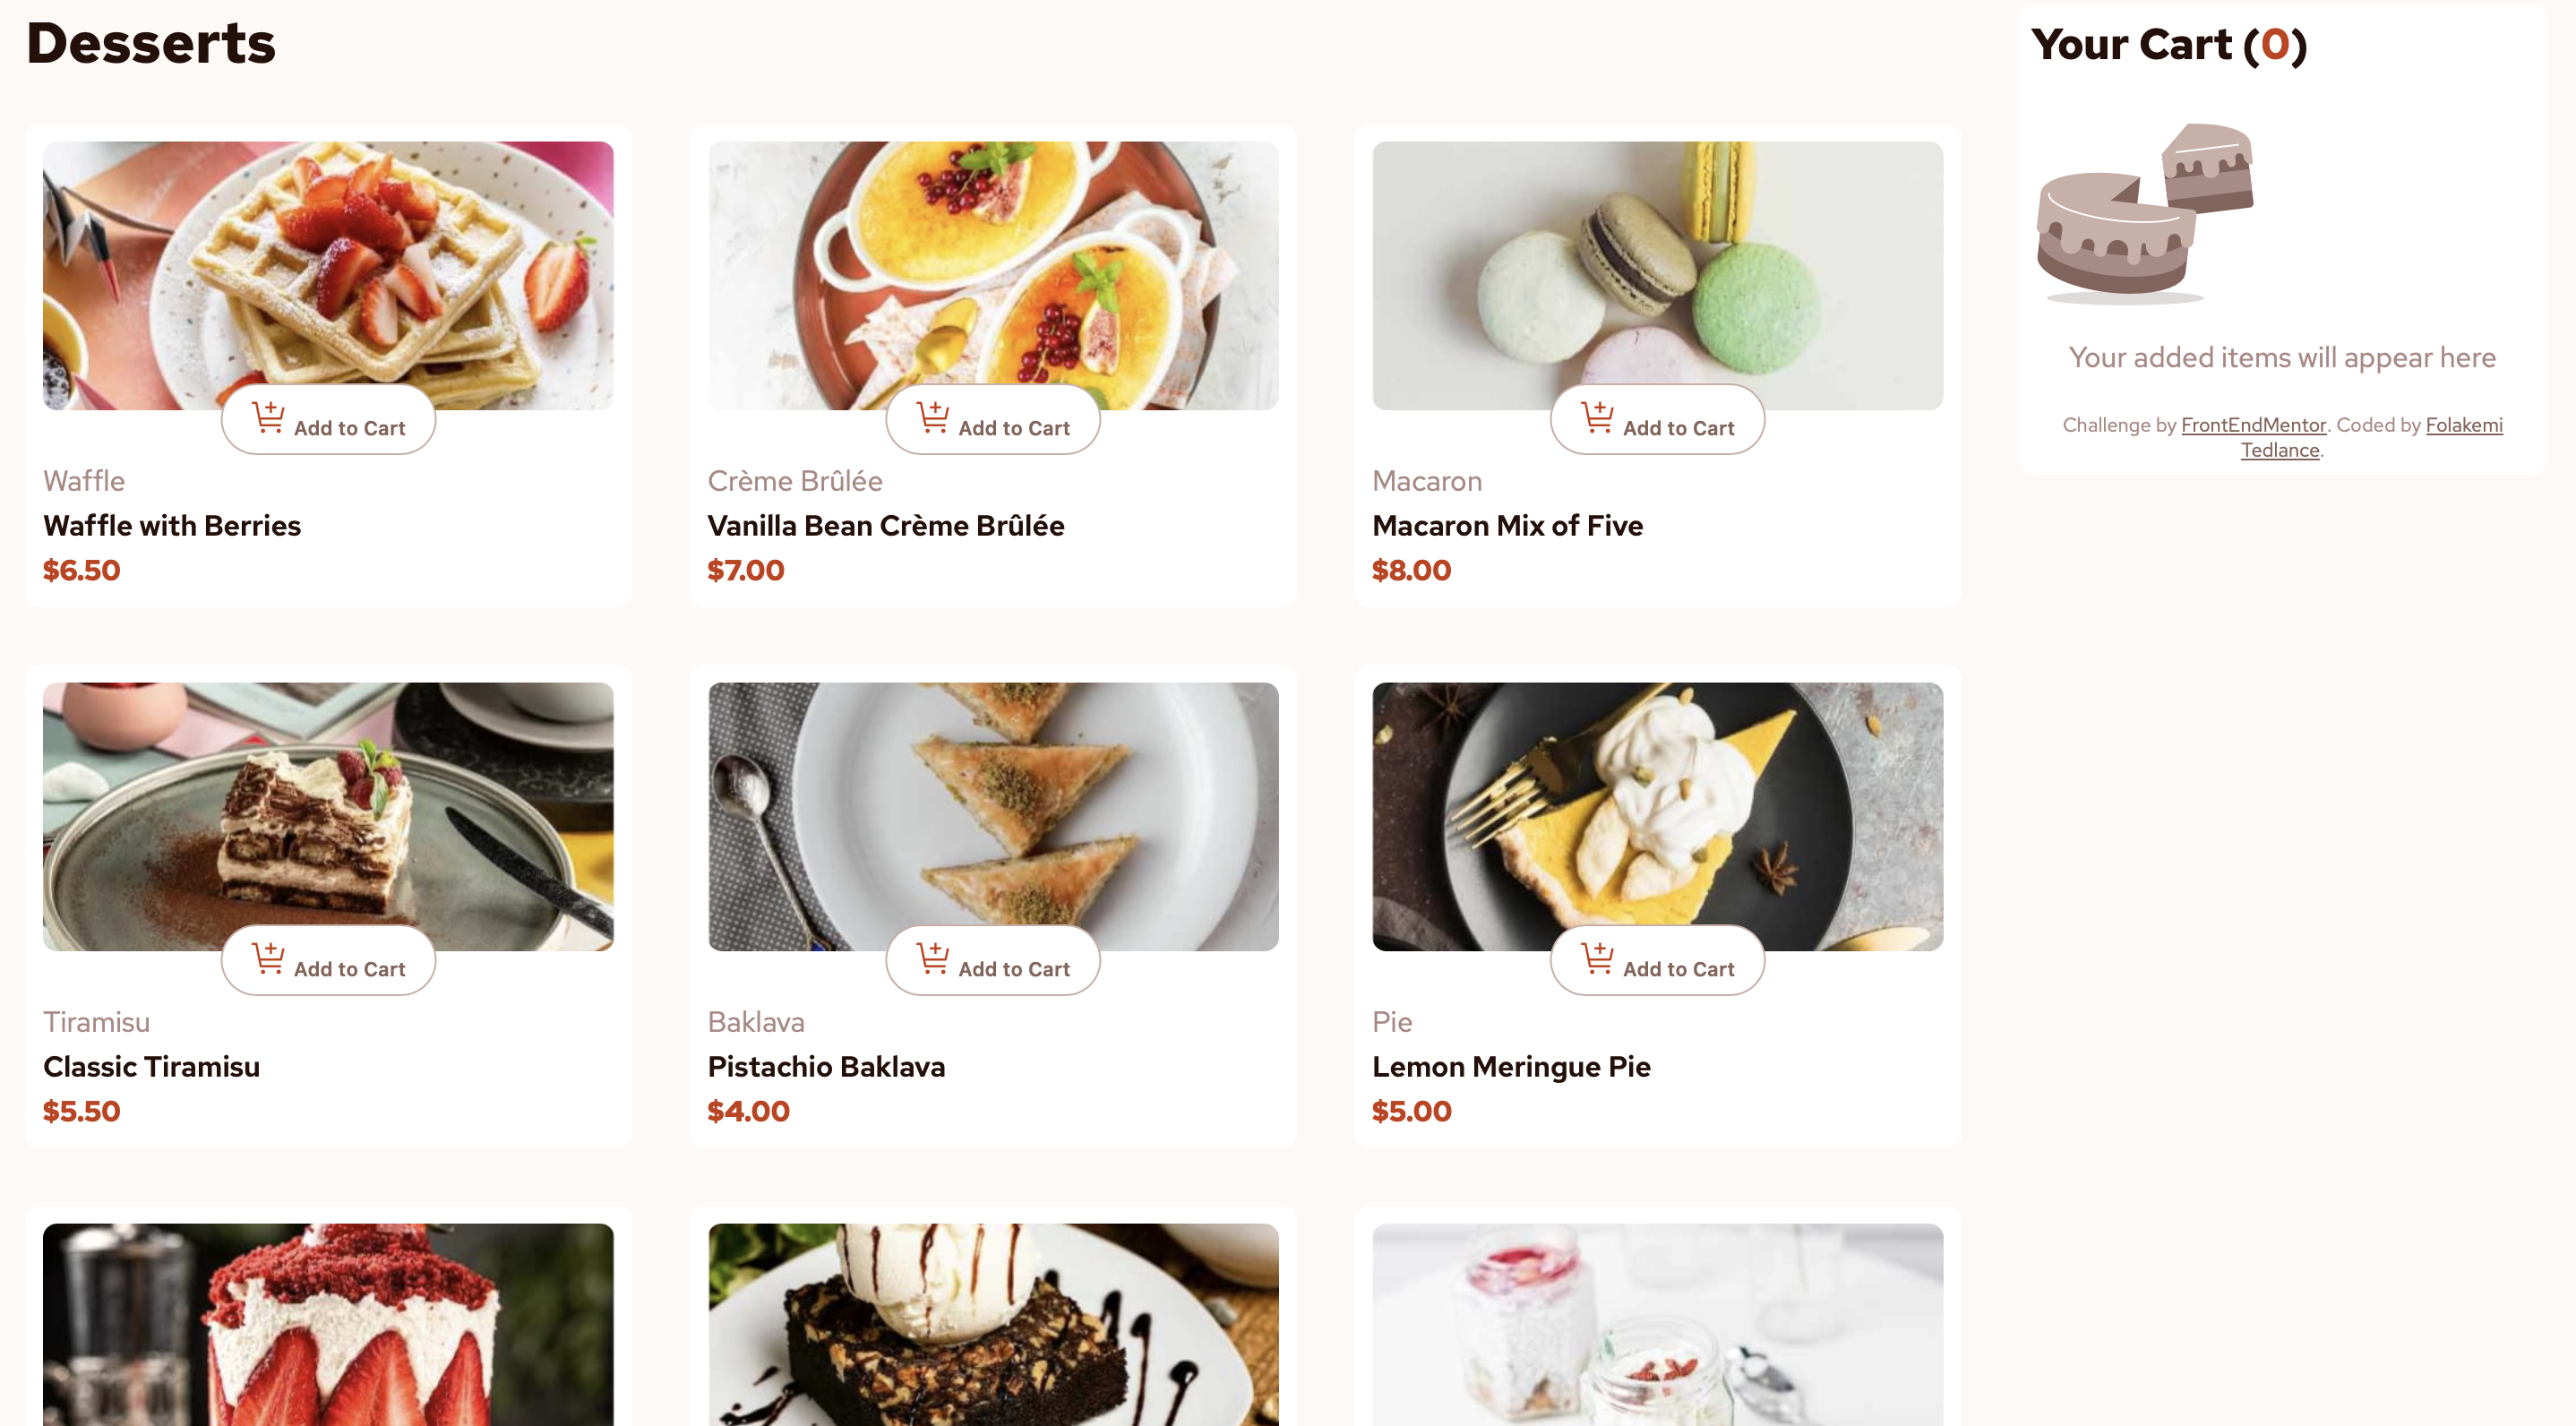Click cart icon on Macaron Add to Cart
The width and height of the screenshot is (2576, 1426).
[1597, 416]
